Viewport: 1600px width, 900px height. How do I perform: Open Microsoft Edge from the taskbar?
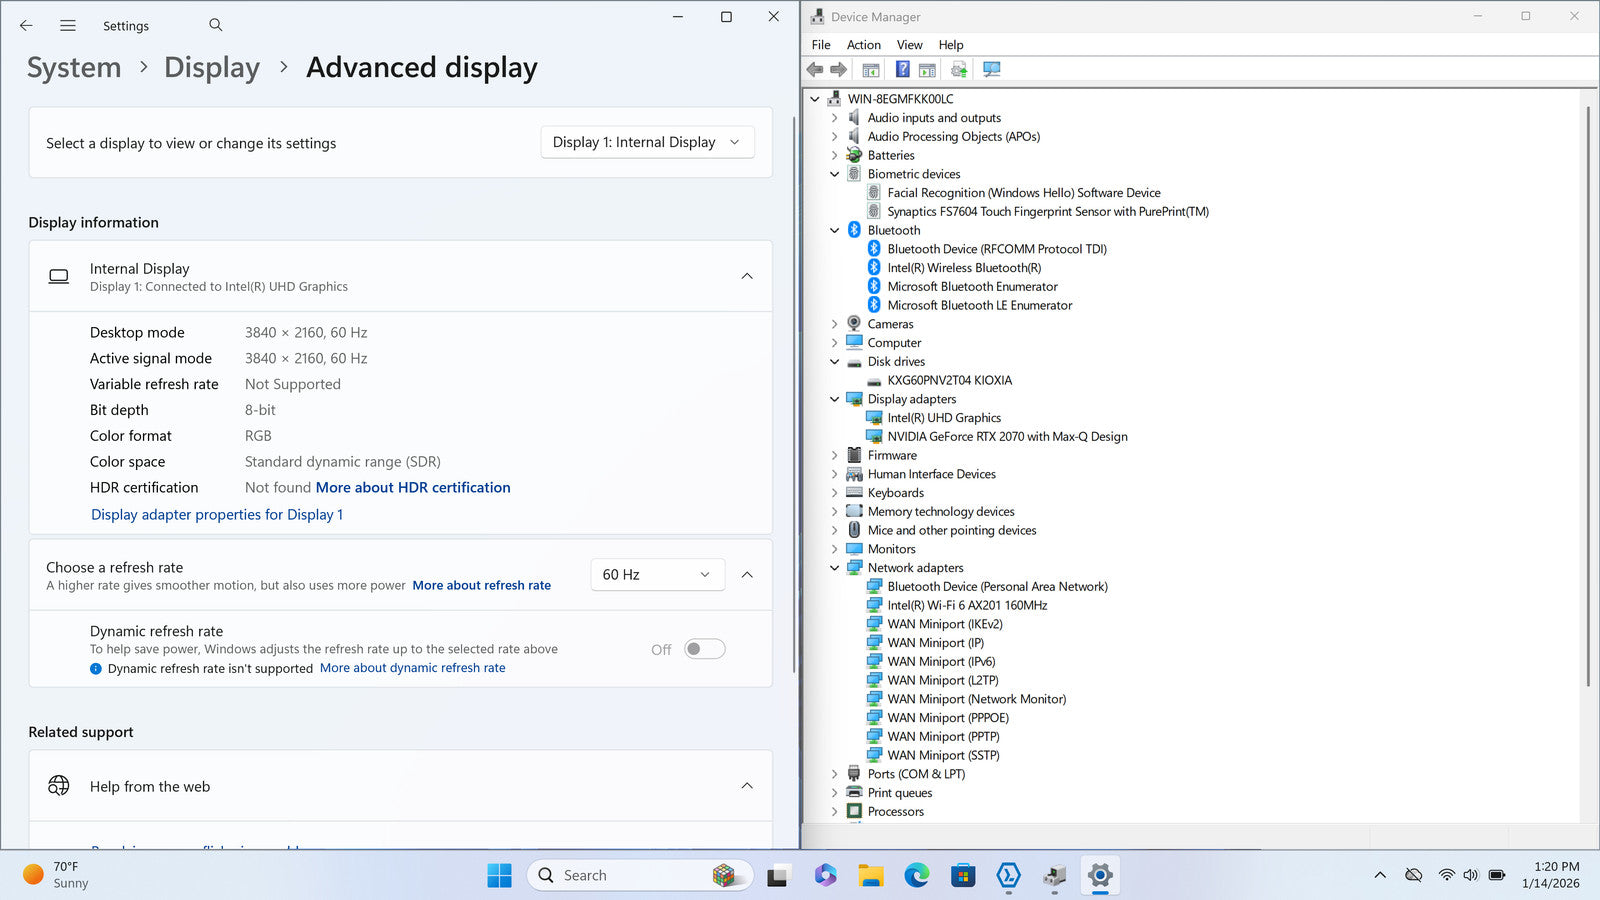pyautogui.click(x=917, y=876)
